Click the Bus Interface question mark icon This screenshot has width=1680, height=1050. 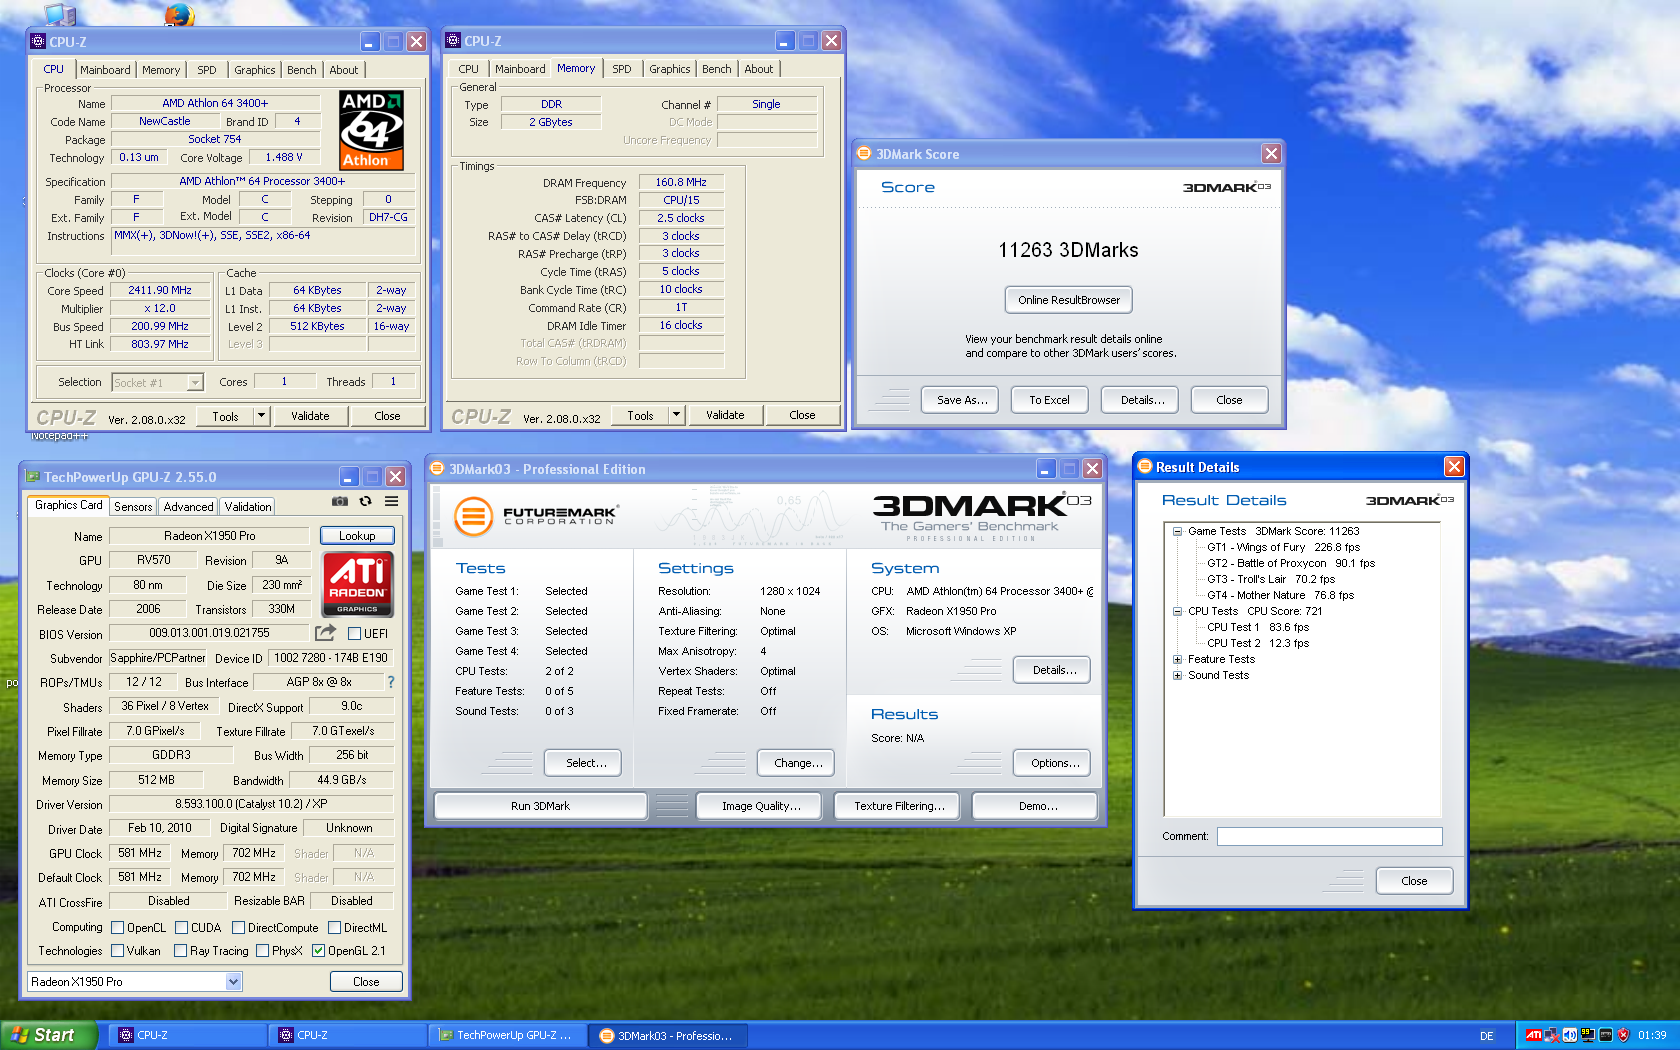coord(391,682)
